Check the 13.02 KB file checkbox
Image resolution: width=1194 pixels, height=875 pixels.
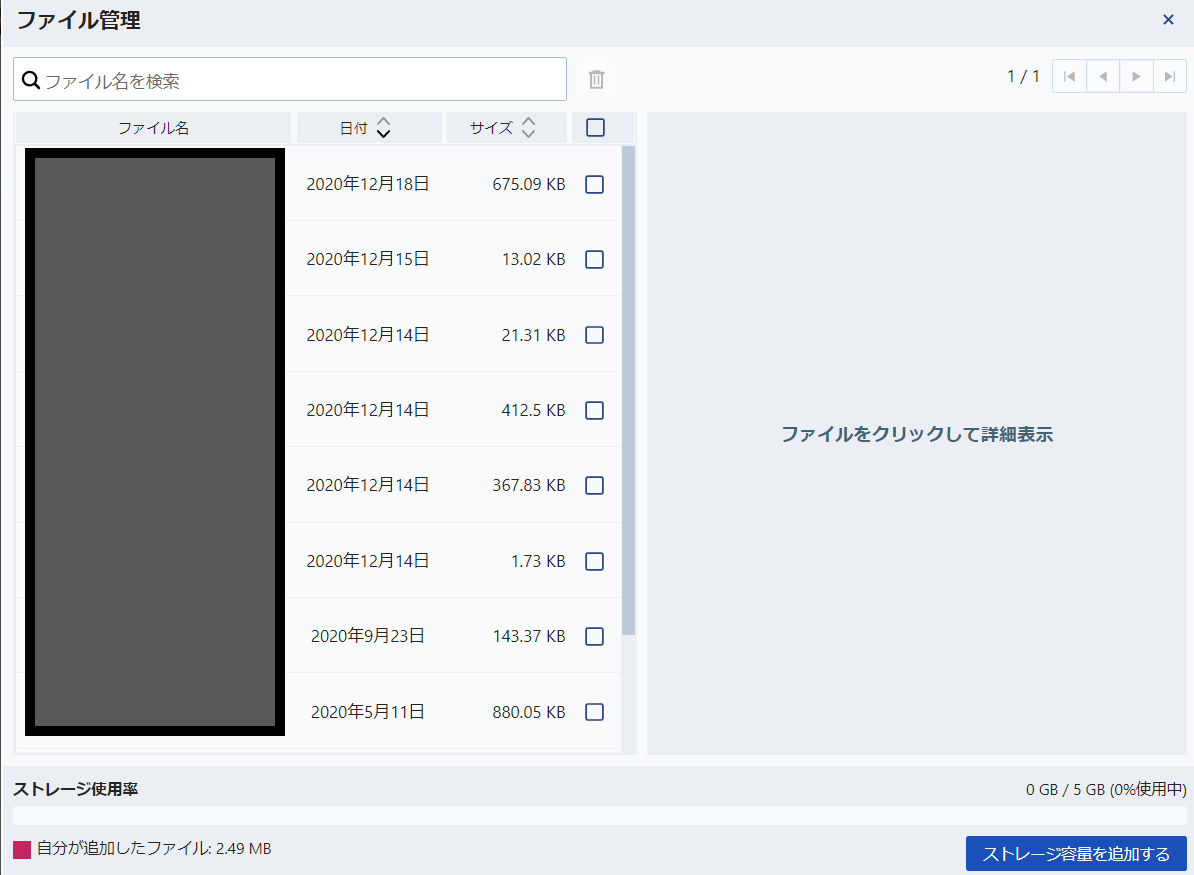(x=594, y=259)
